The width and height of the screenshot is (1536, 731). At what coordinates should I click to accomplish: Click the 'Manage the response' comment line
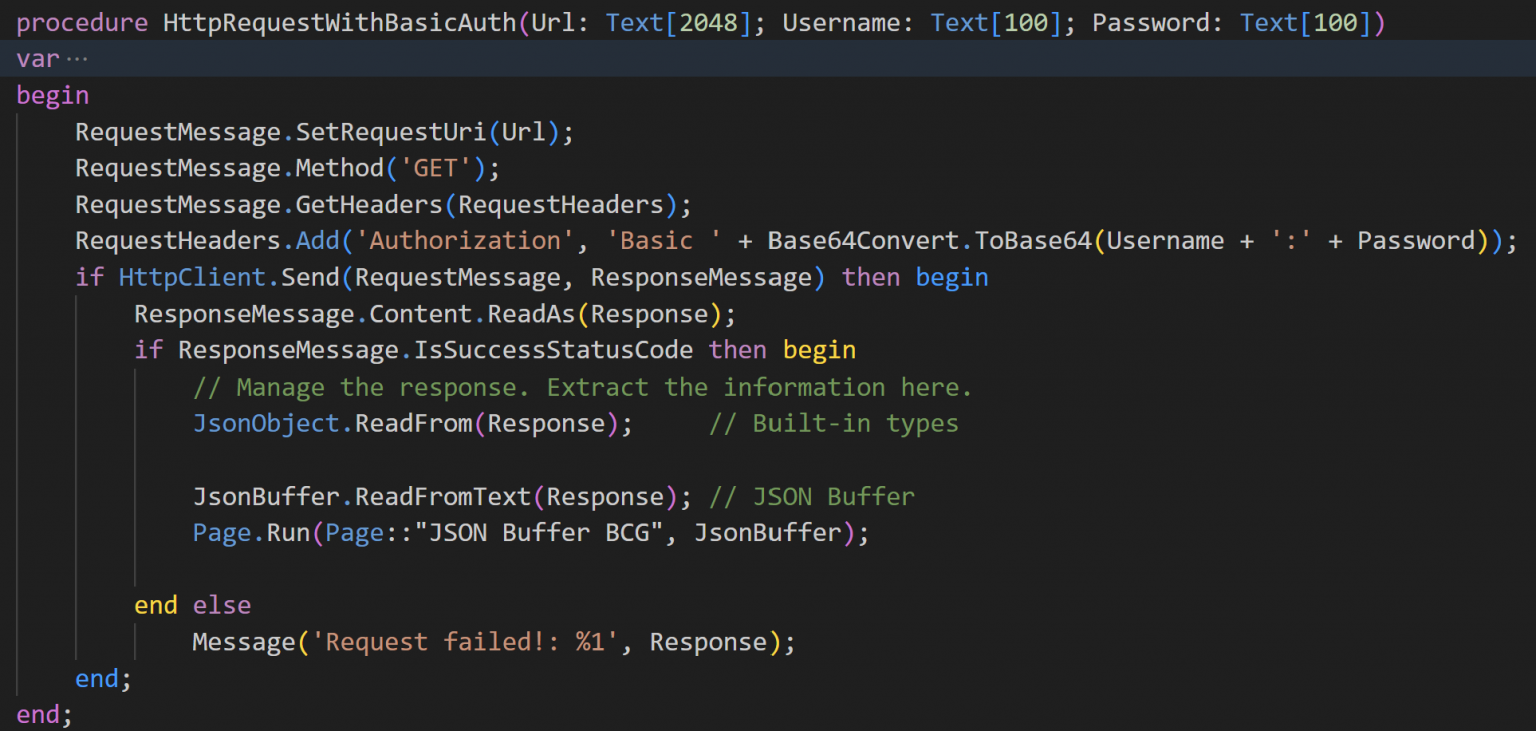(582, 387)
